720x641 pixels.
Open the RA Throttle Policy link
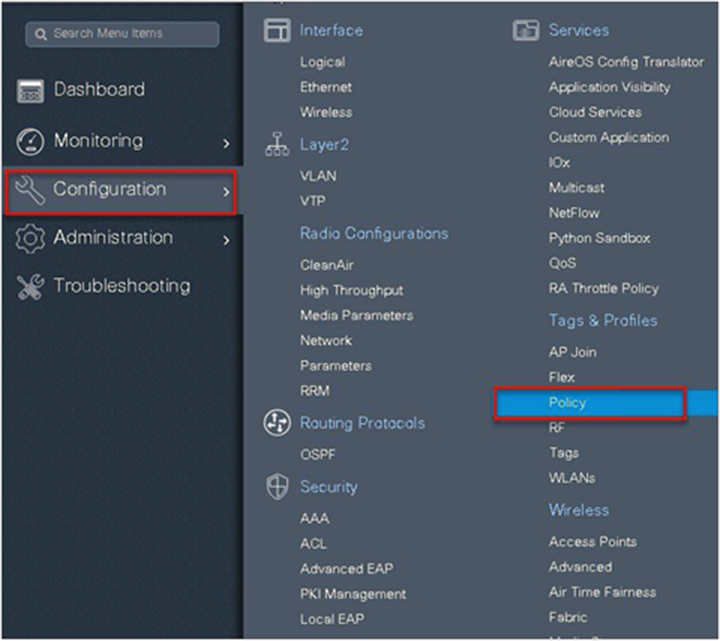(x=603, y=288)
